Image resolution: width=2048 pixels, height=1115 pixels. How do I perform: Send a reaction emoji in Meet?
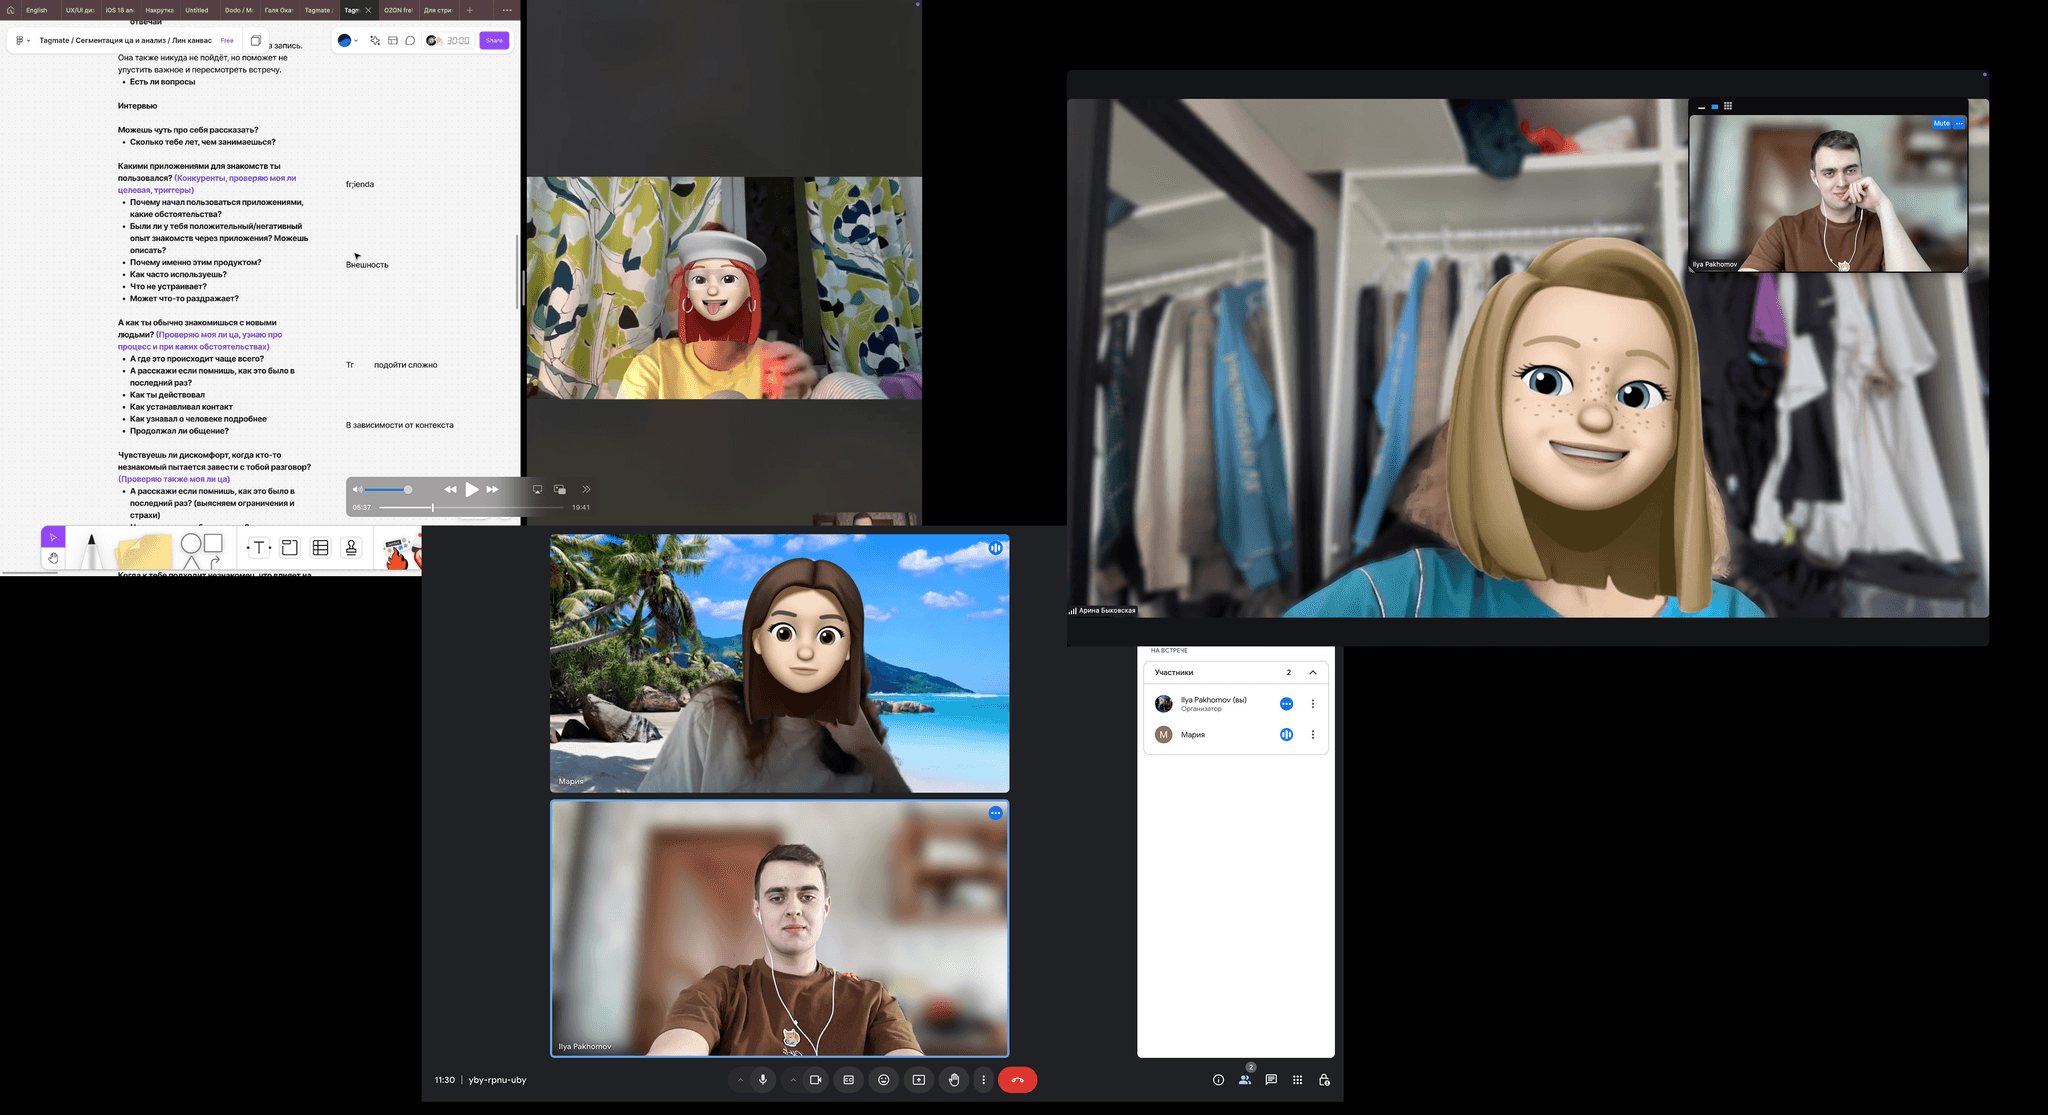pos(883,1080)
